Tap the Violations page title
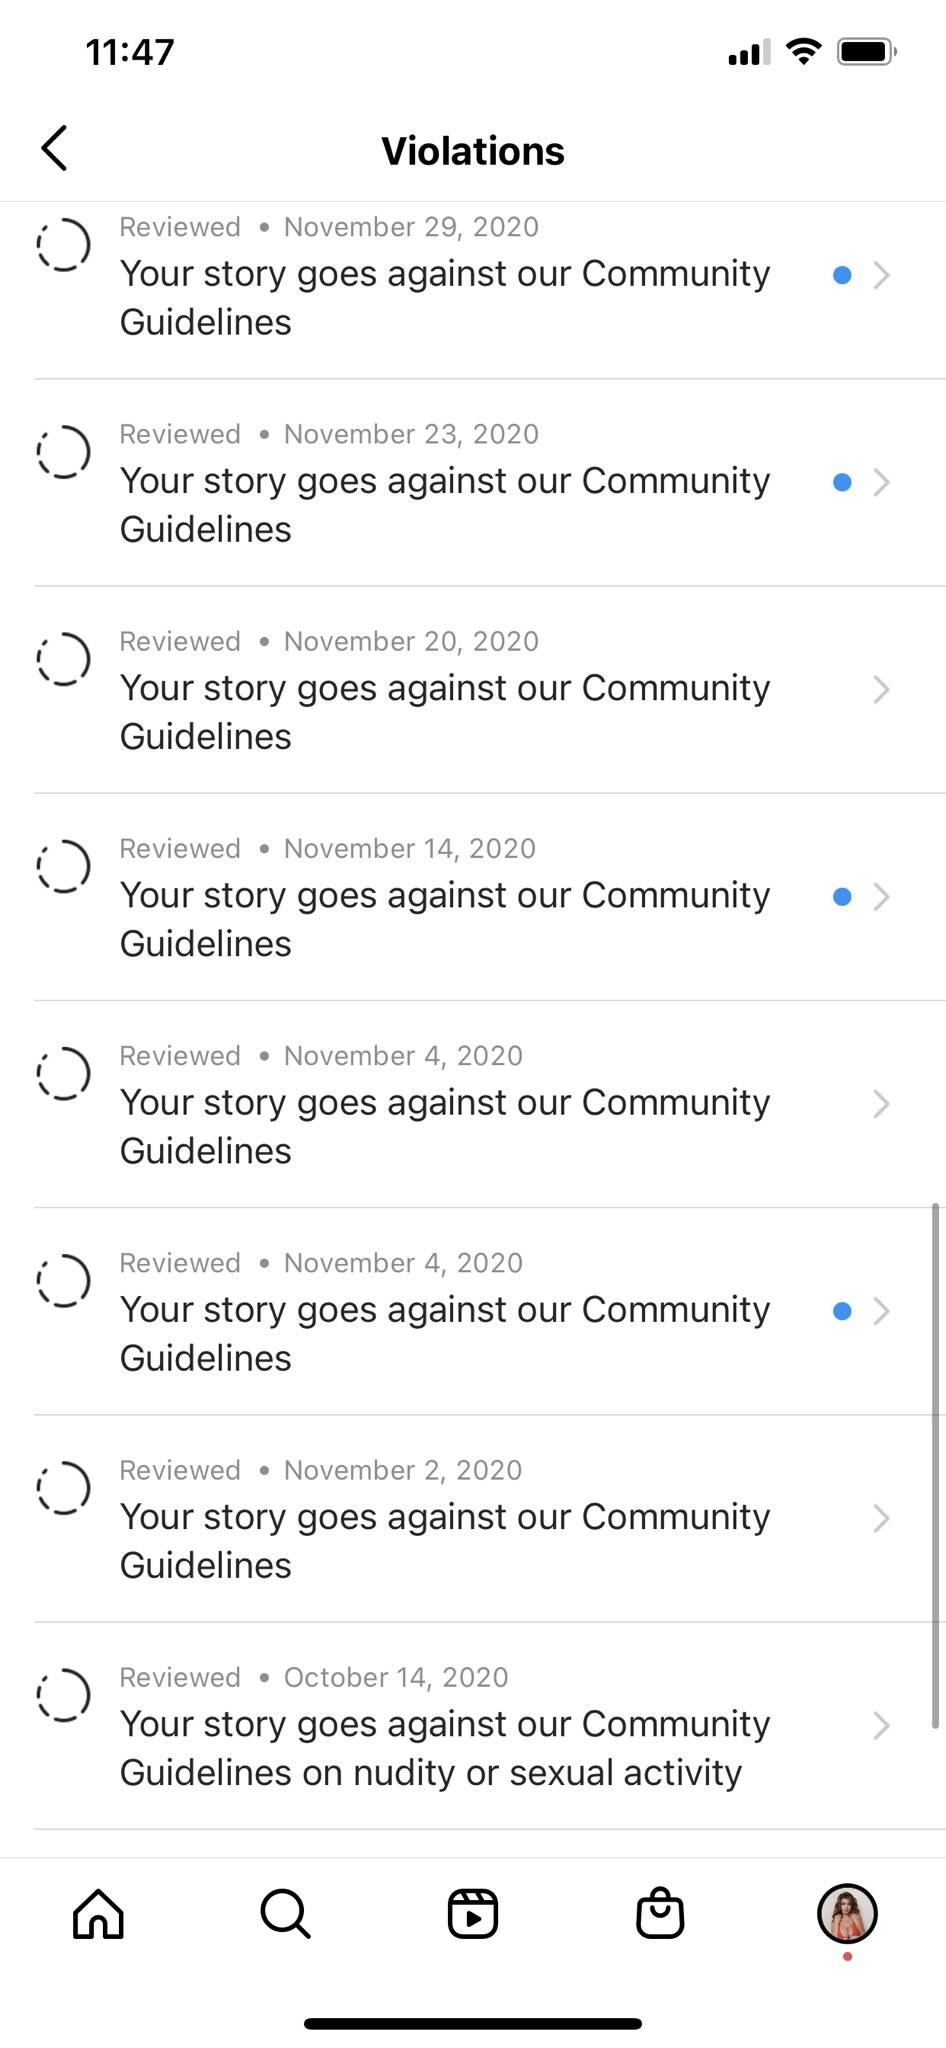Viewport: 946px width, 2048px height. tap(473, 151)
